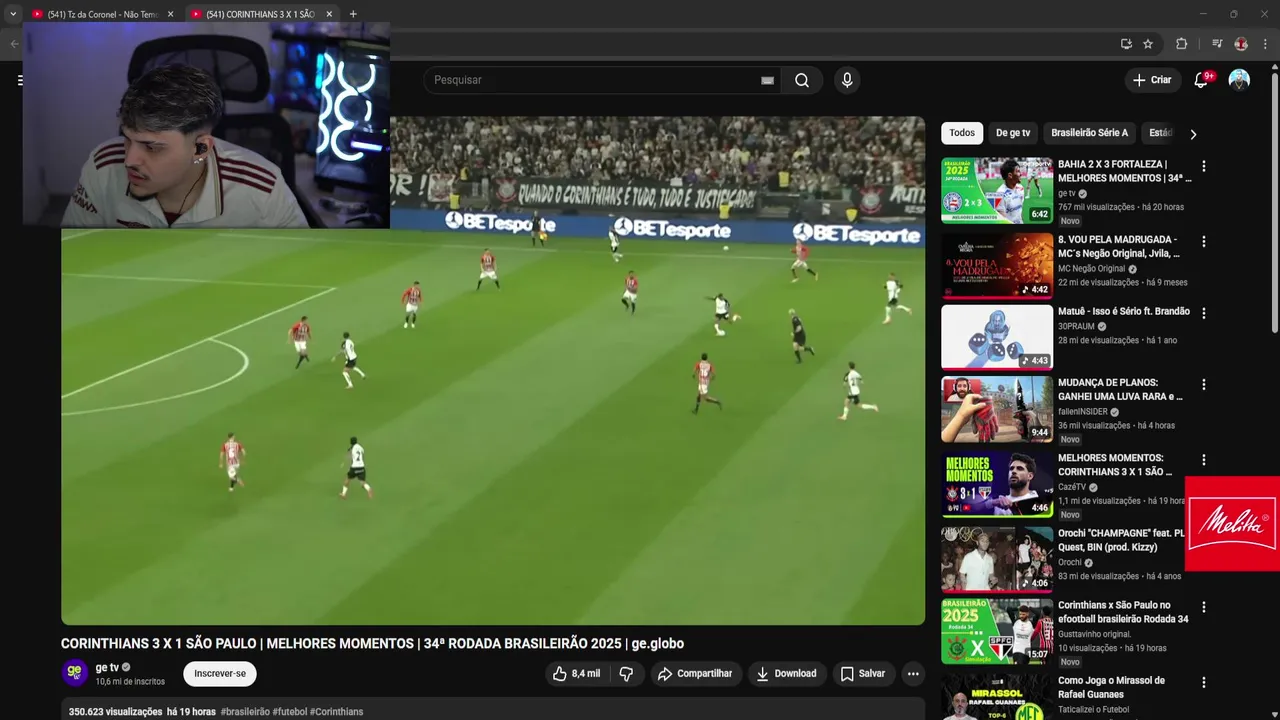This screenshot has width=1280, height=720.
Task: Open Corinthians x São Paulo efootball thumbnail
Action: pyautogui.click(x=997, y=631)
